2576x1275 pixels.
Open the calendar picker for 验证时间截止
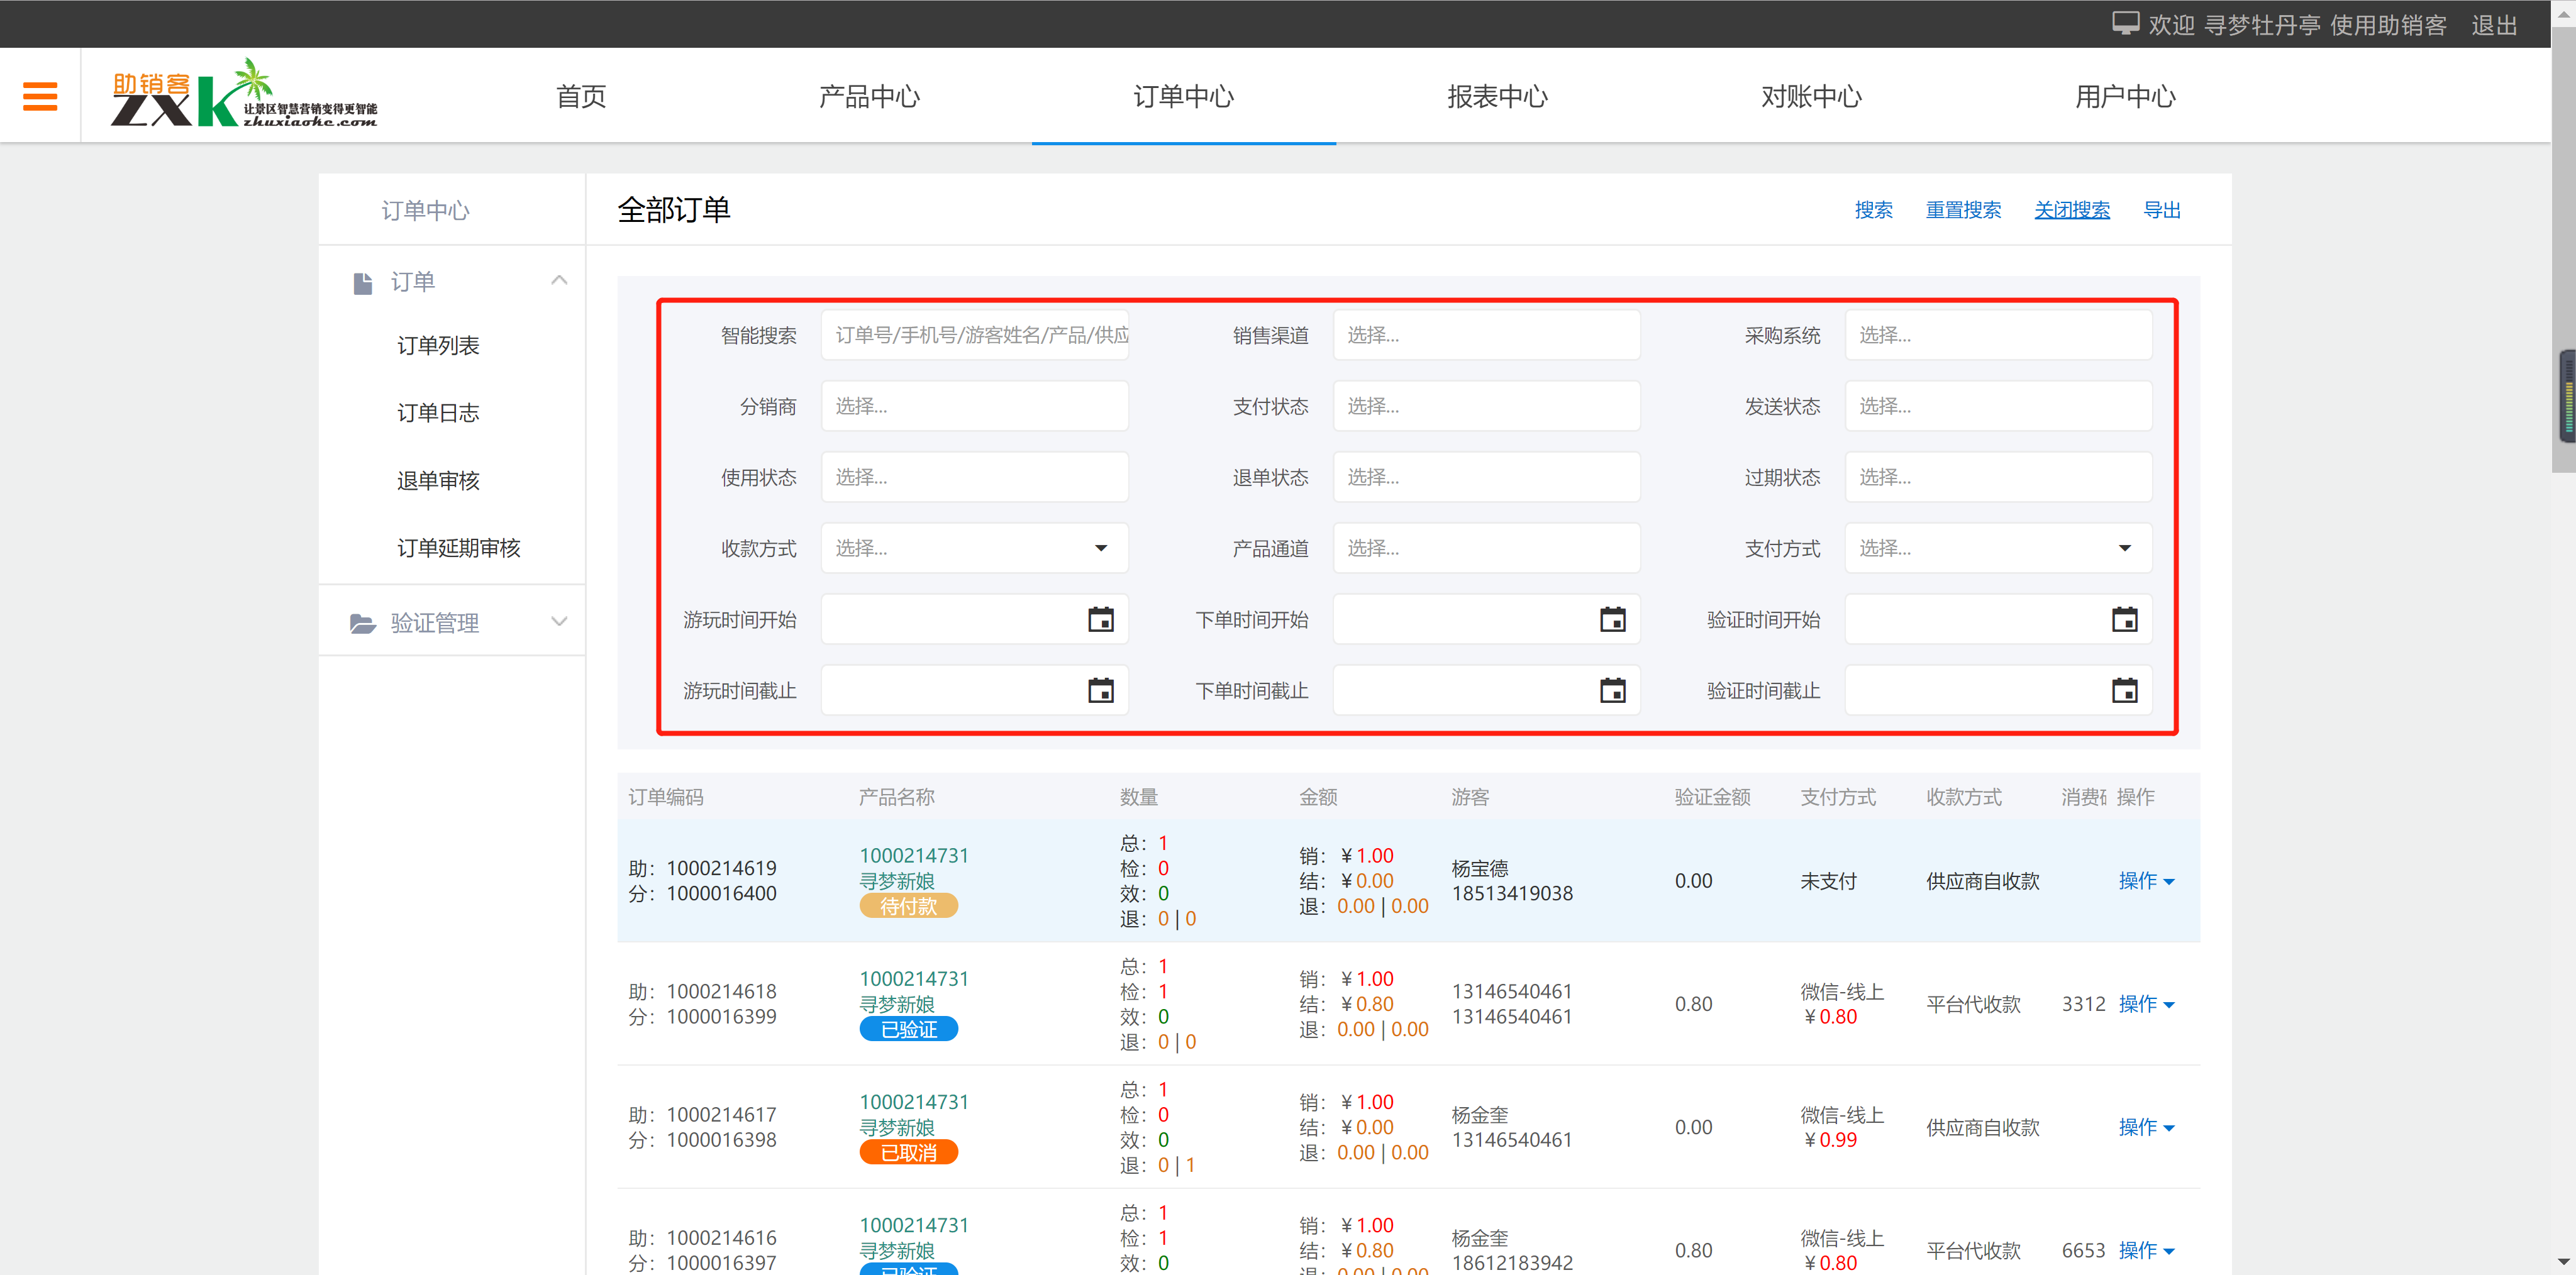(2124, 690)
